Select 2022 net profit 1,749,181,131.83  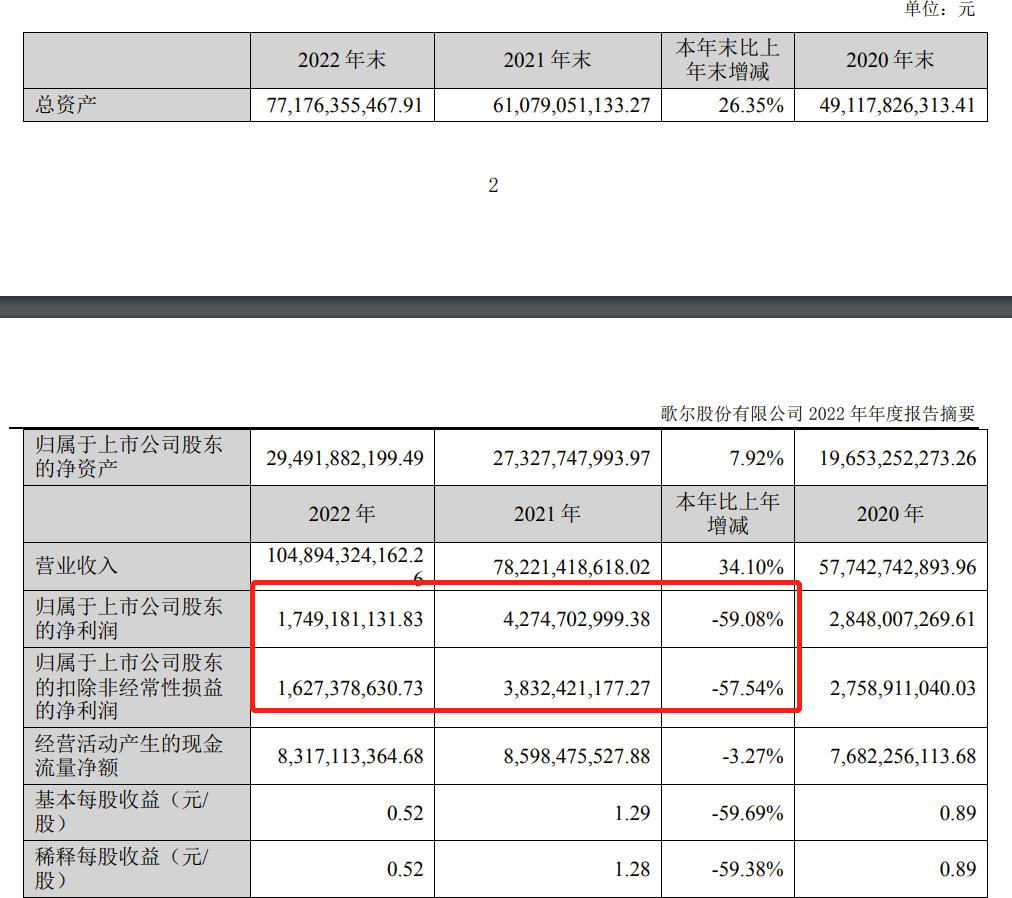[345, 619]
